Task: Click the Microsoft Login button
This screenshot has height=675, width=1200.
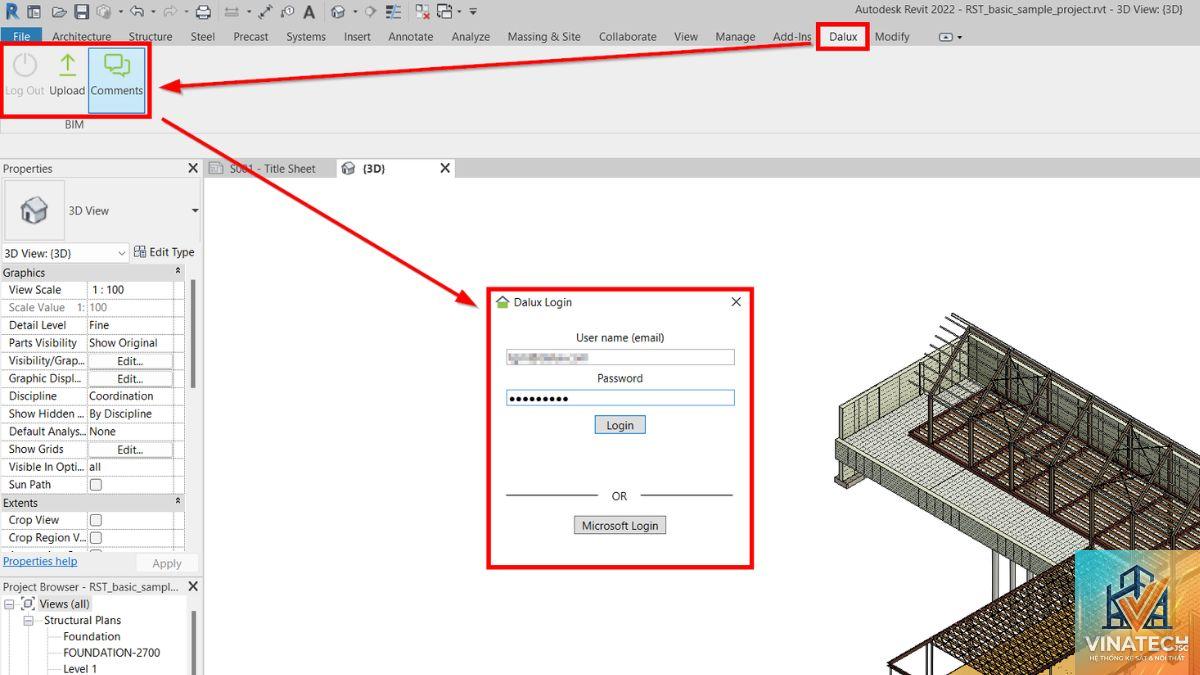Action: coord(620,525)
